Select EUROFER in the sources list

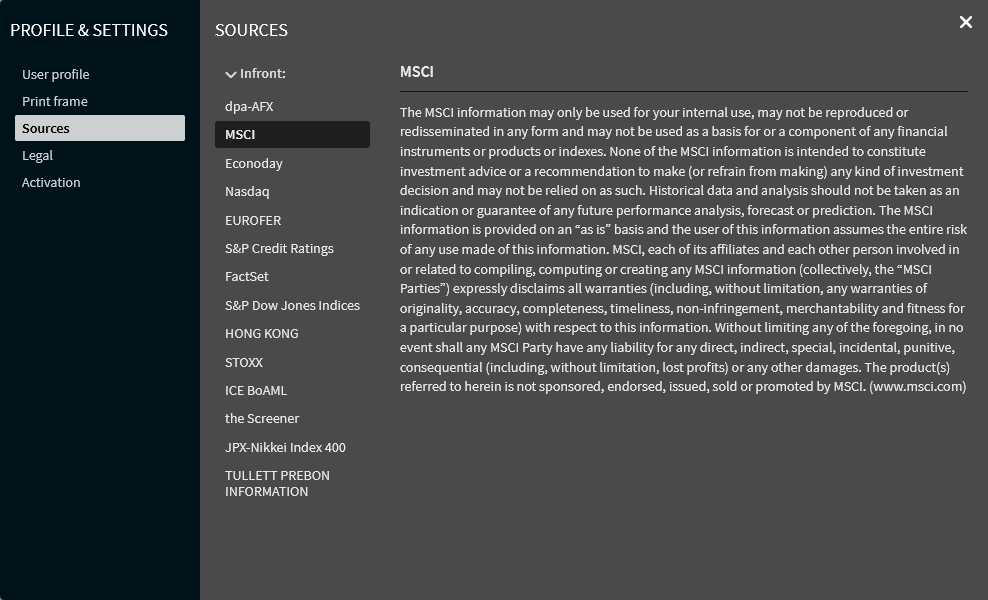tap(253, 220)
